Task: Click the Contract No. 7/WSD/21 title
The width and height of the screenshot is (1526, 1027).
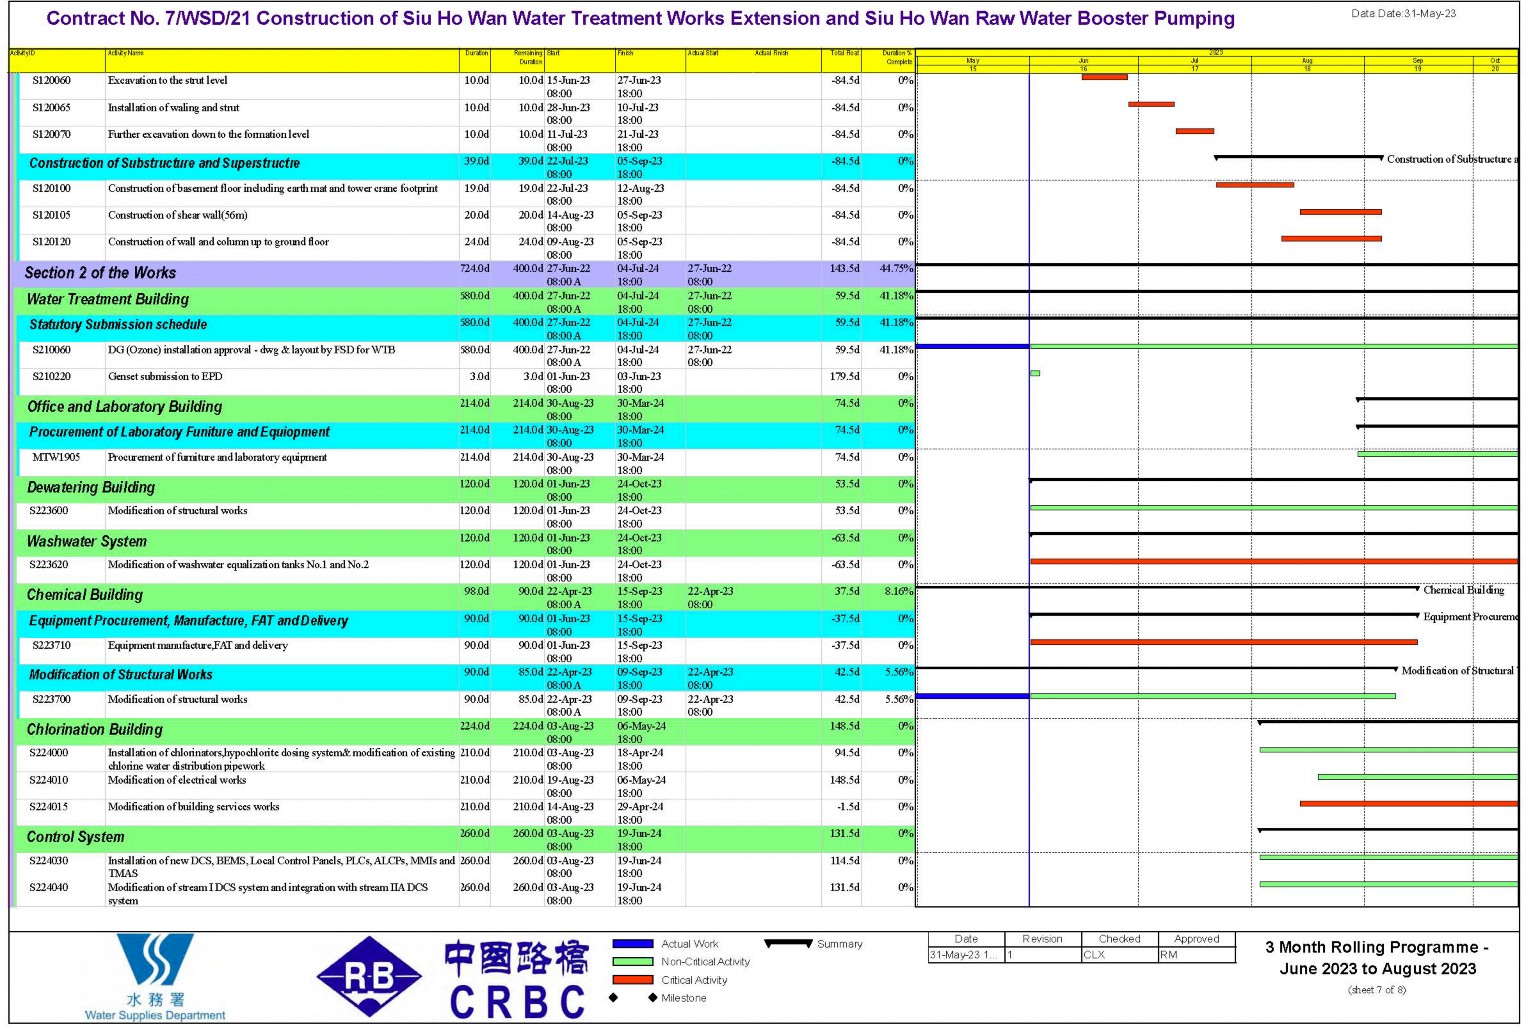Action: click(640, 19)
